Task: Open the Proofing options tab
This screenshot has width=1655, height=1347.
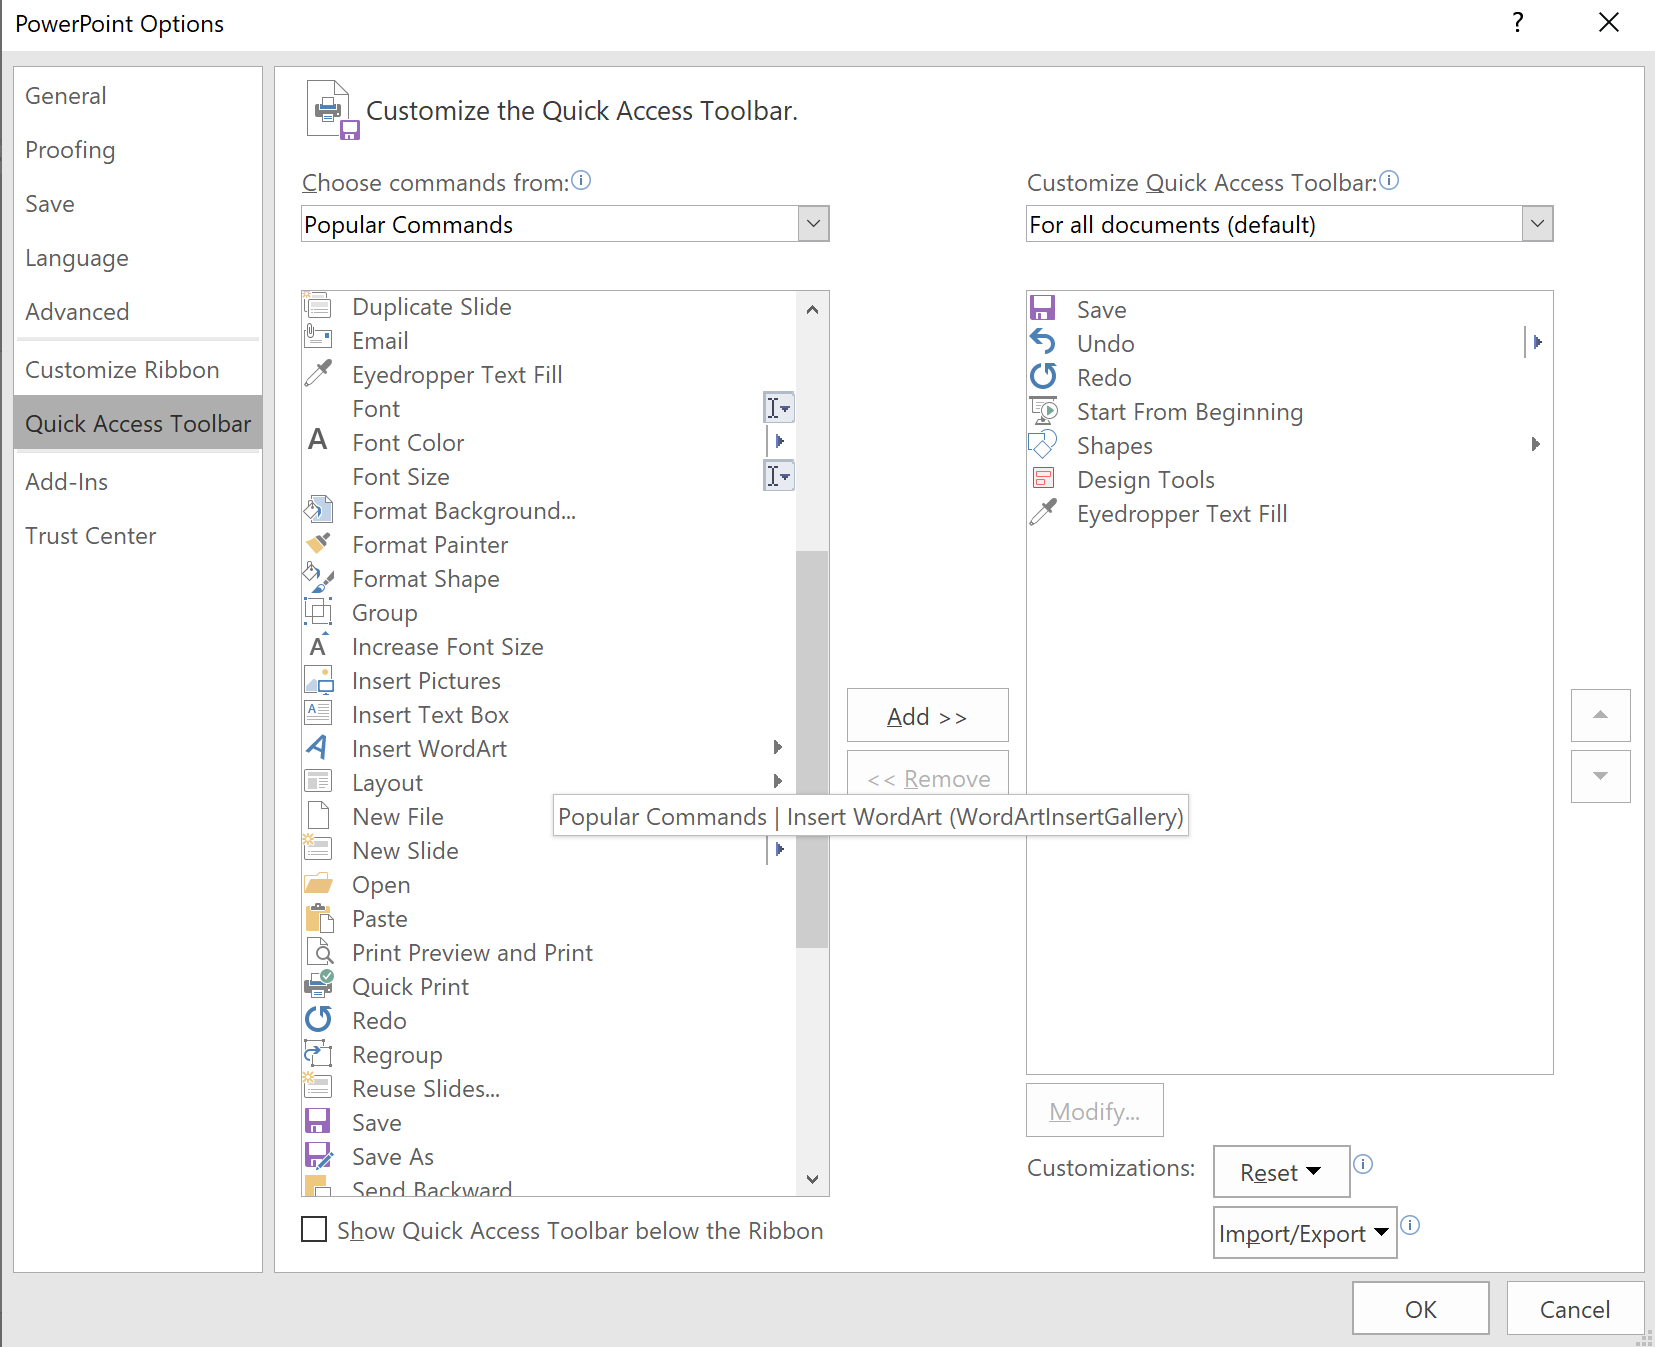Action: point(138,150)
